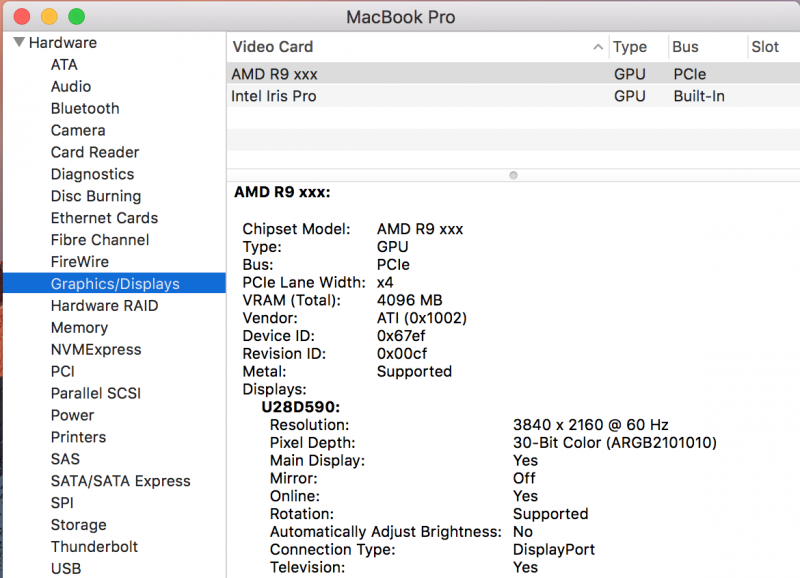Select Fibre Channel in the sidebar
The height and width of the screenshot is (578, 800).
click(100, 240)
